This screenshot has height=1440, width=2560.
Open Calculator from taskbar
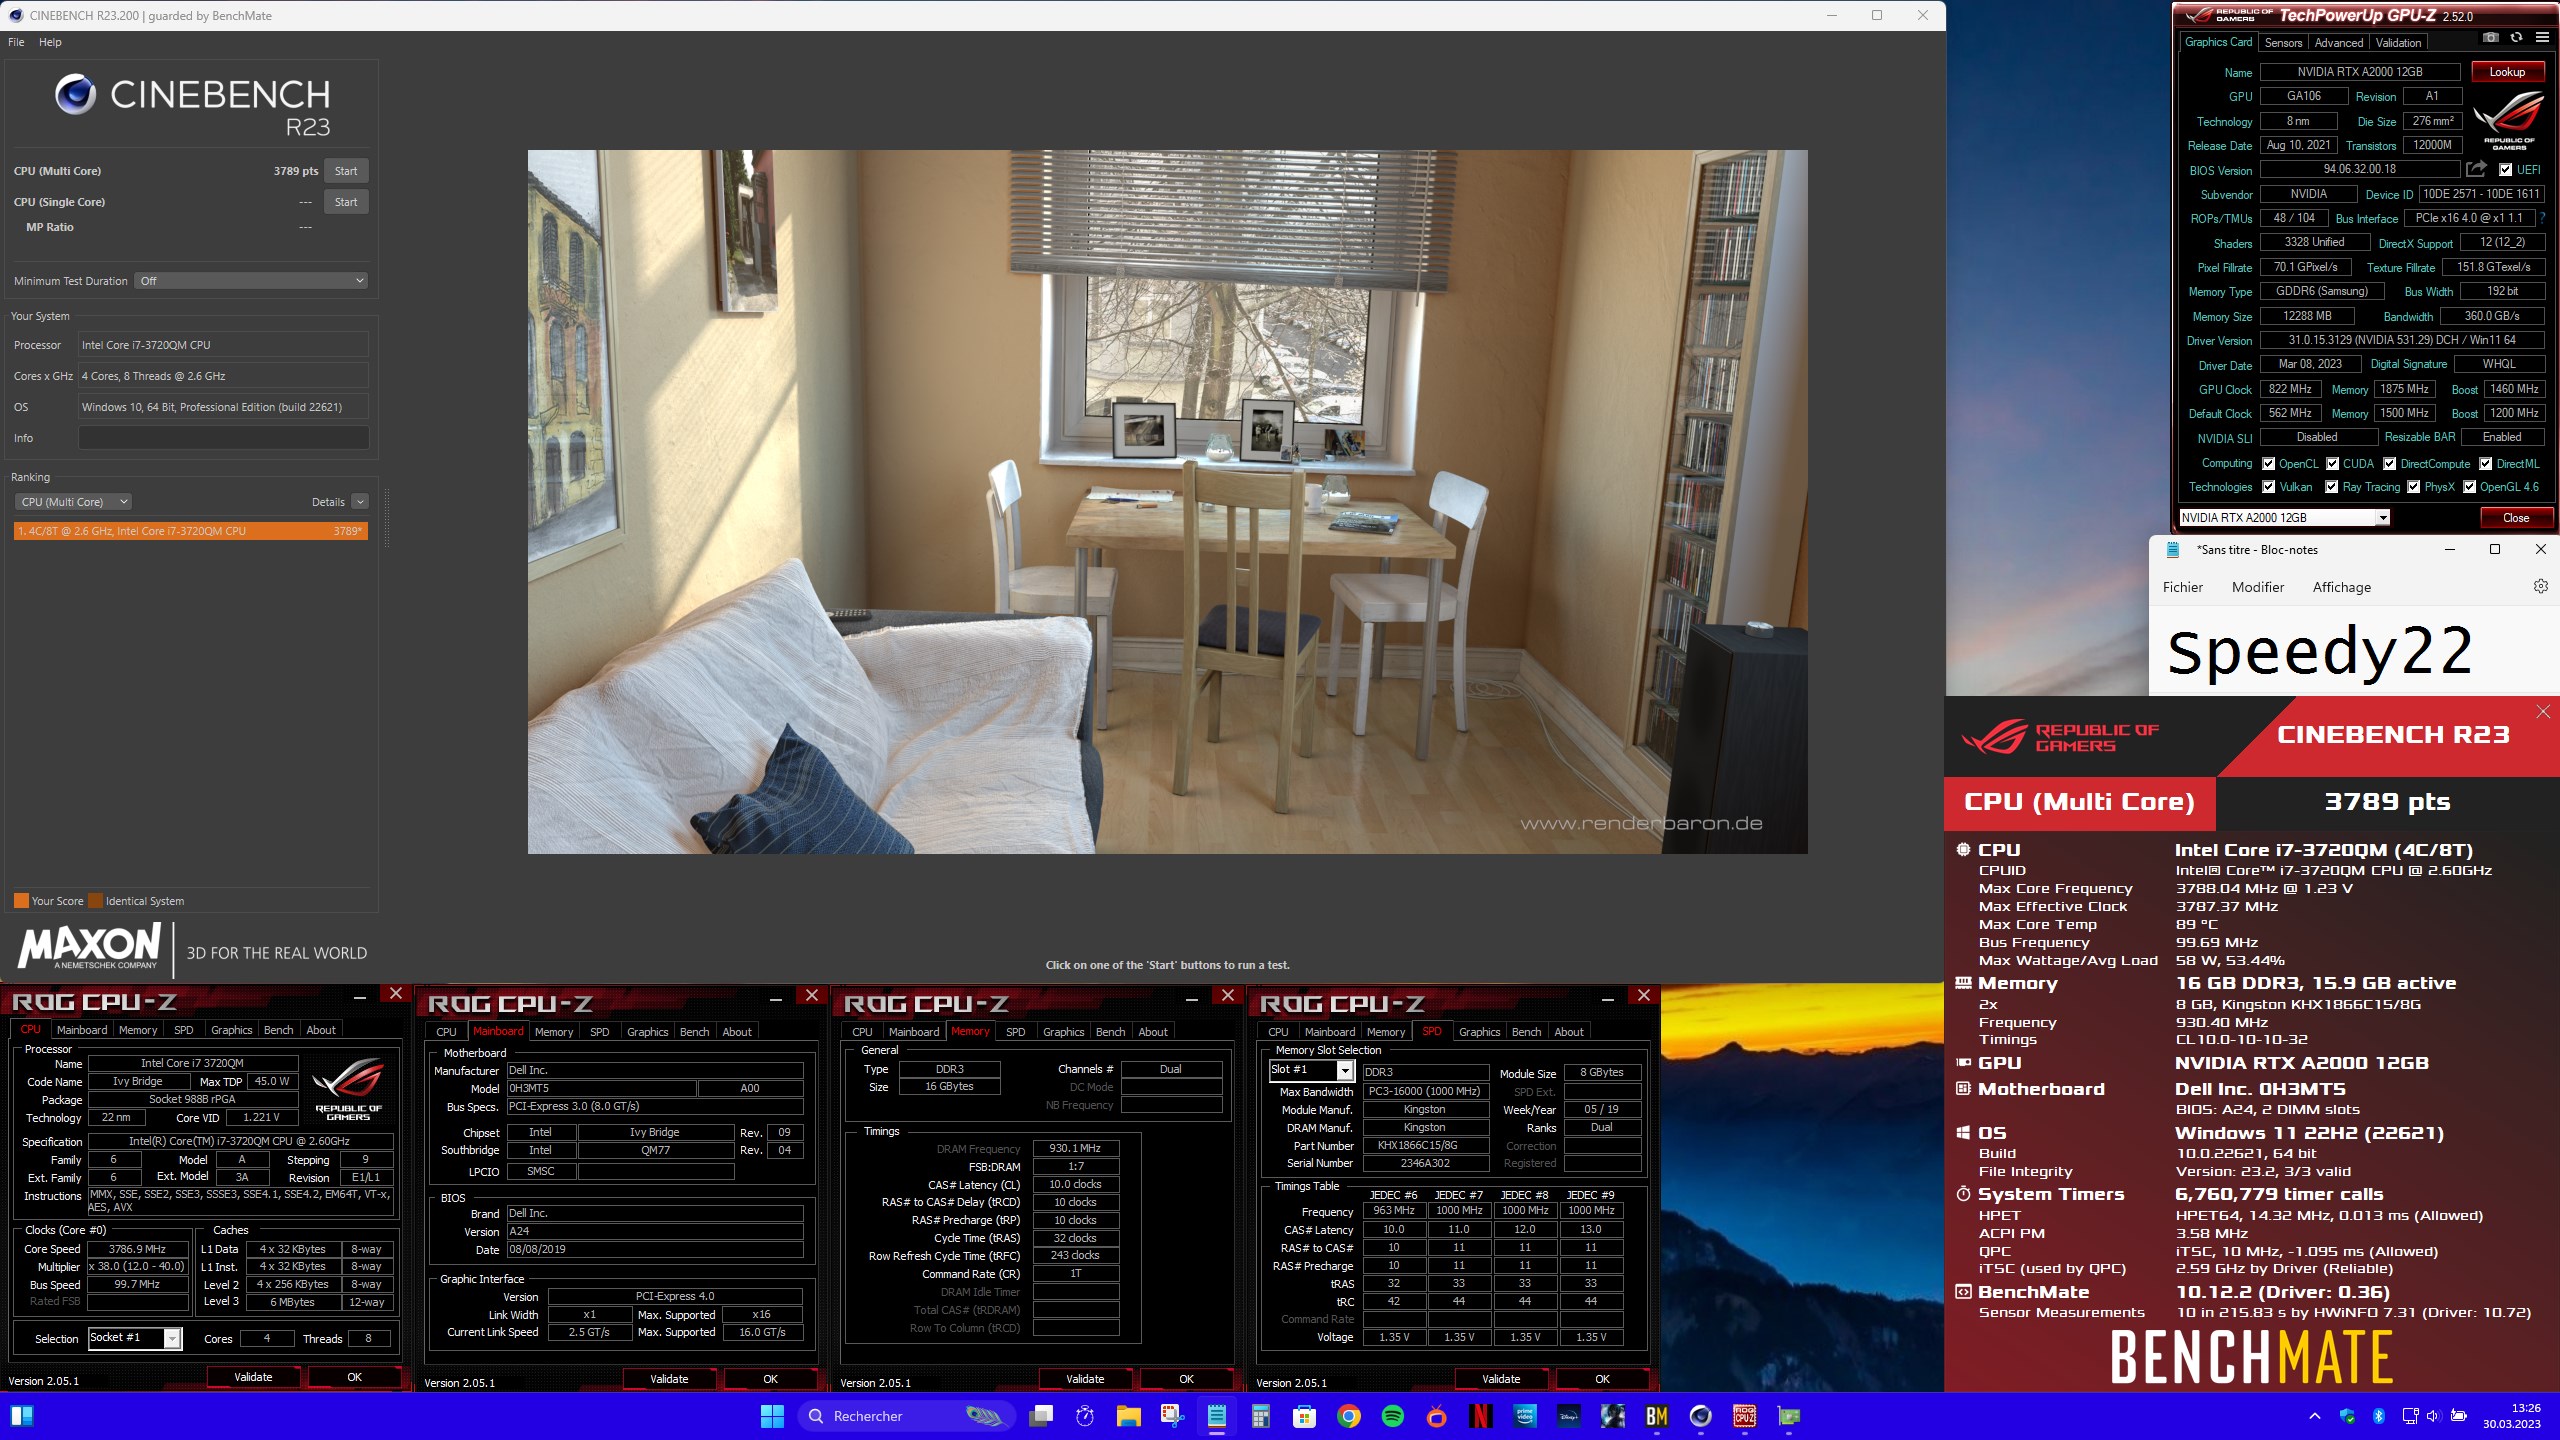point(1260,1416)
